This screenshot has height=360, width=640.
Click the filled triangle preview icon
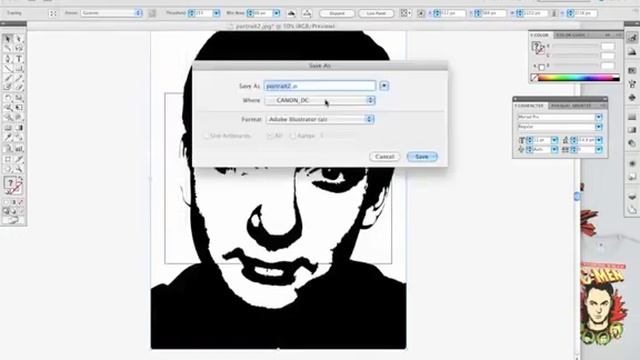[x=291, y=13]
